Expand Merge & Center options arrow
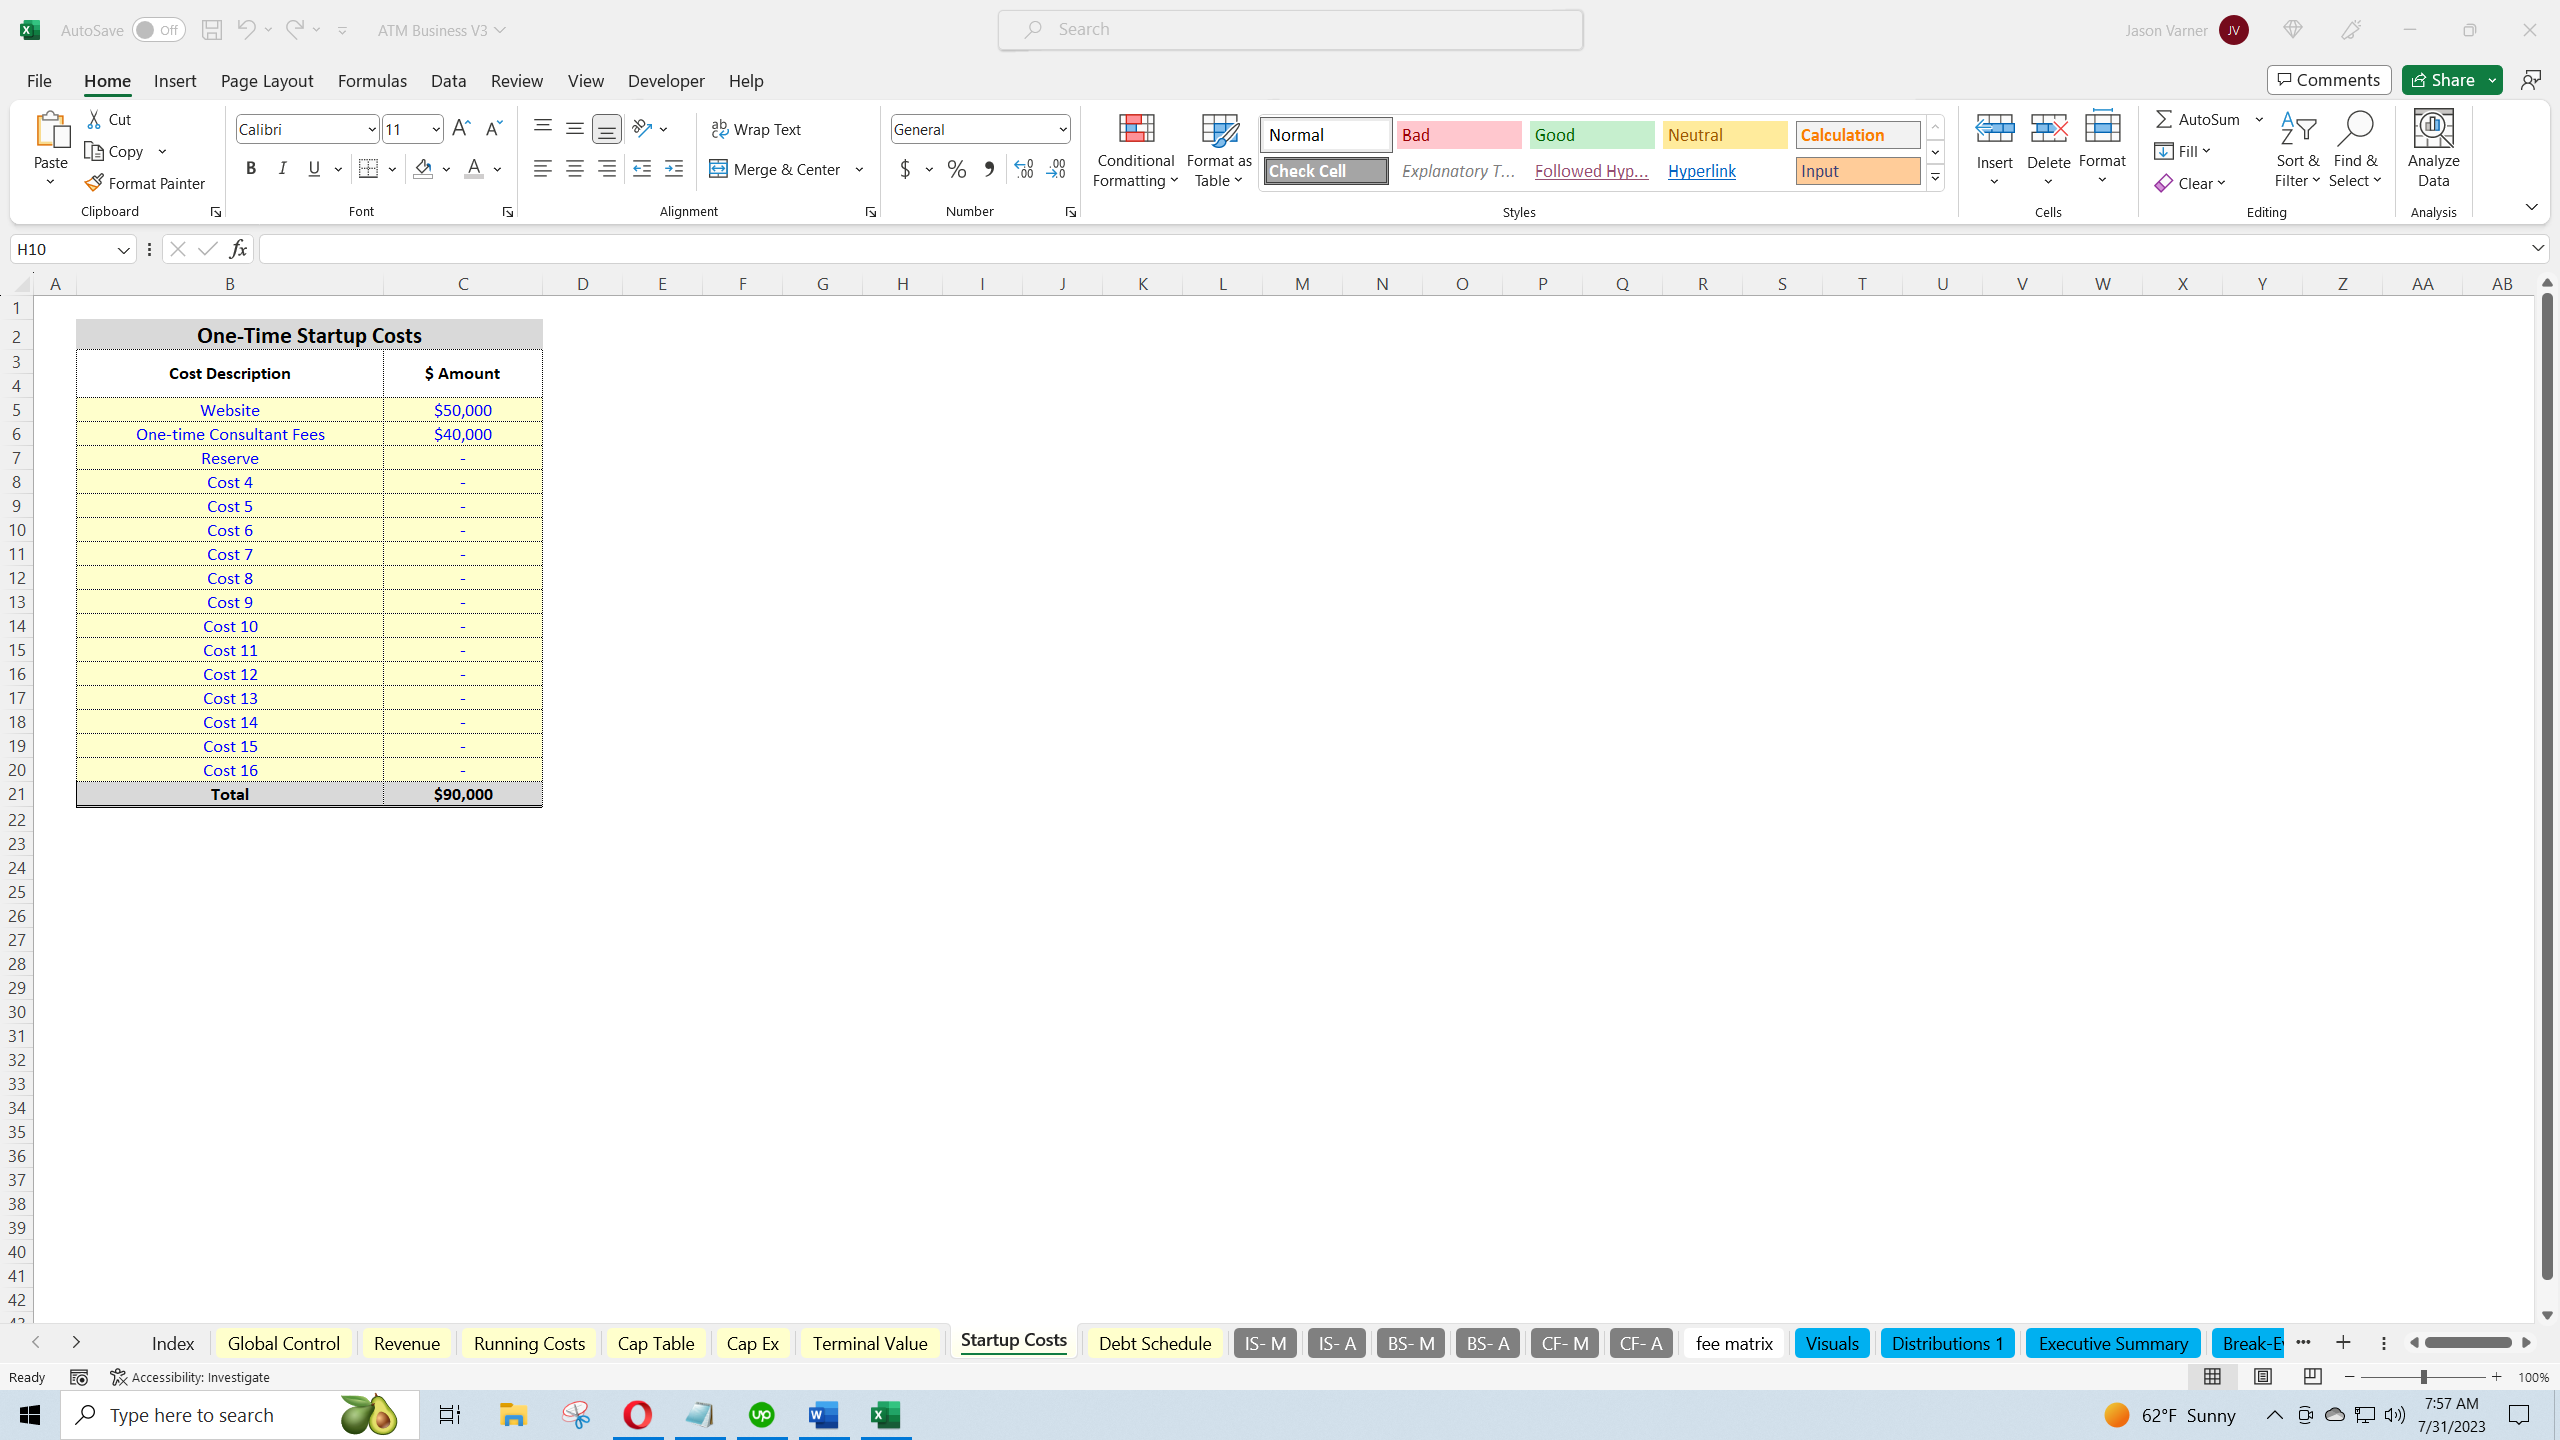 tap(859, 169)
